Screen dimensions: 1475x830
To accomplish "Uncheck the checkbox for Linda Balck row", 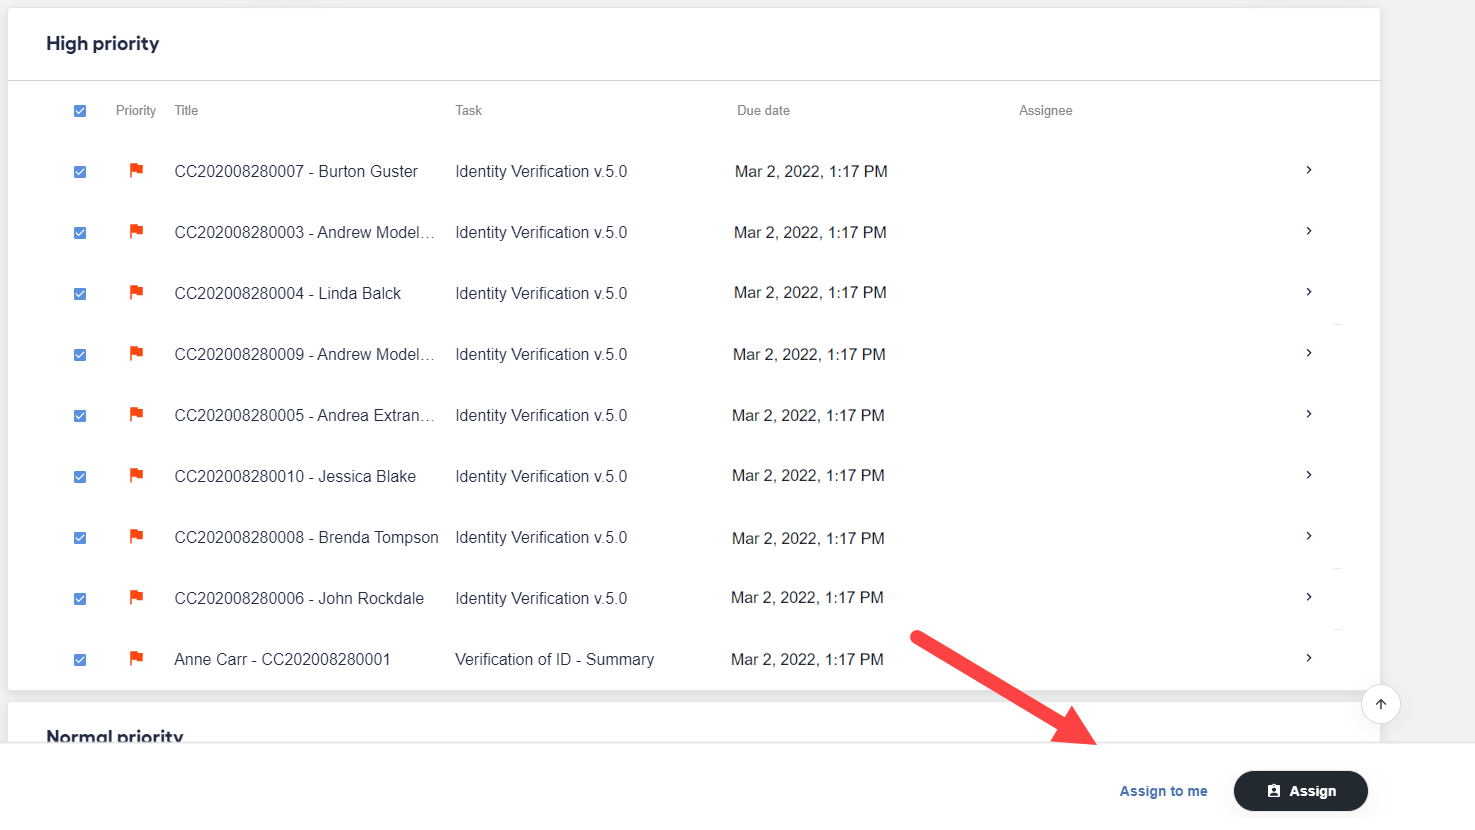I will (80, 294).
